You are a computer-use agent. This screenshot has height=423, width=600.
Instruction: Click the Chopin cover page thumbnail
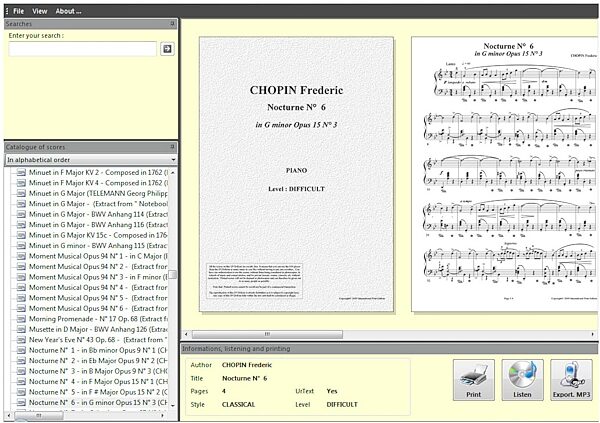click(296, 174)
